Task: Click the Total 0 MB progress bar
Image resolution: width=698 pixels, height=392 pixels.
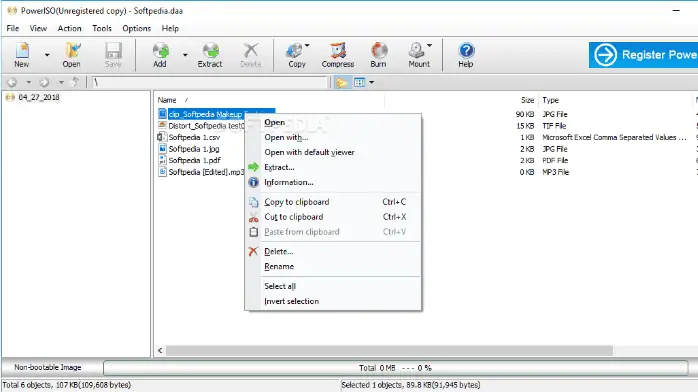Action: coord(395,368)
